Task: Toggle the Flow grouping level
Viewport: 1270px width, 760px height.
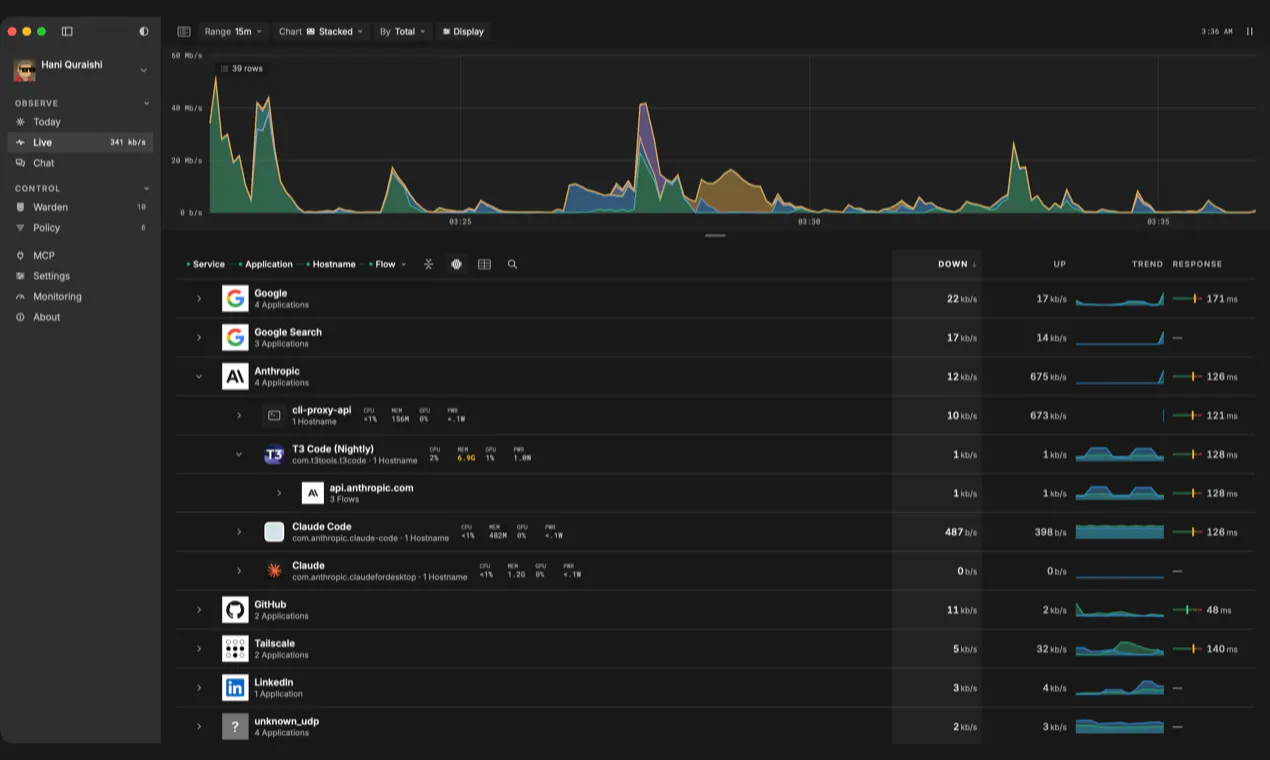Action: click(382, 264)
